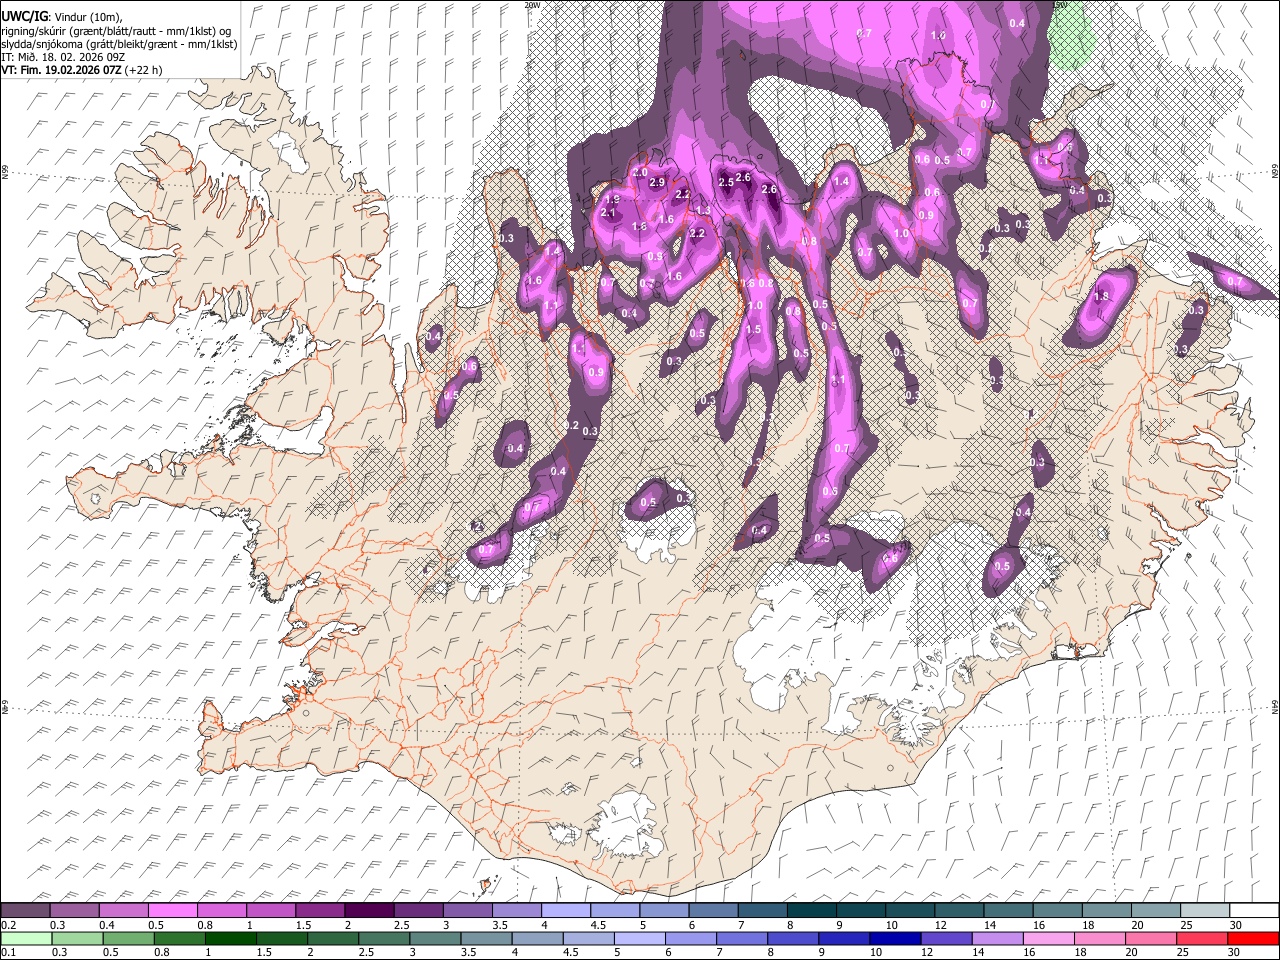Select the dark purple-gray 0.2 swatch in the top legend
Viewport: 1280px width, 960px height.
(26, 910)
